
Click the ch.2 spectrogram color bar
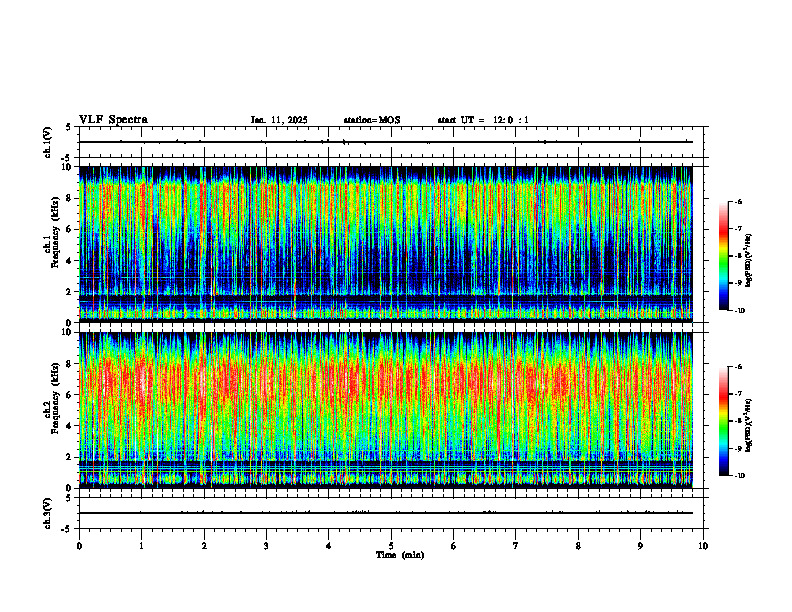point(723,421)
